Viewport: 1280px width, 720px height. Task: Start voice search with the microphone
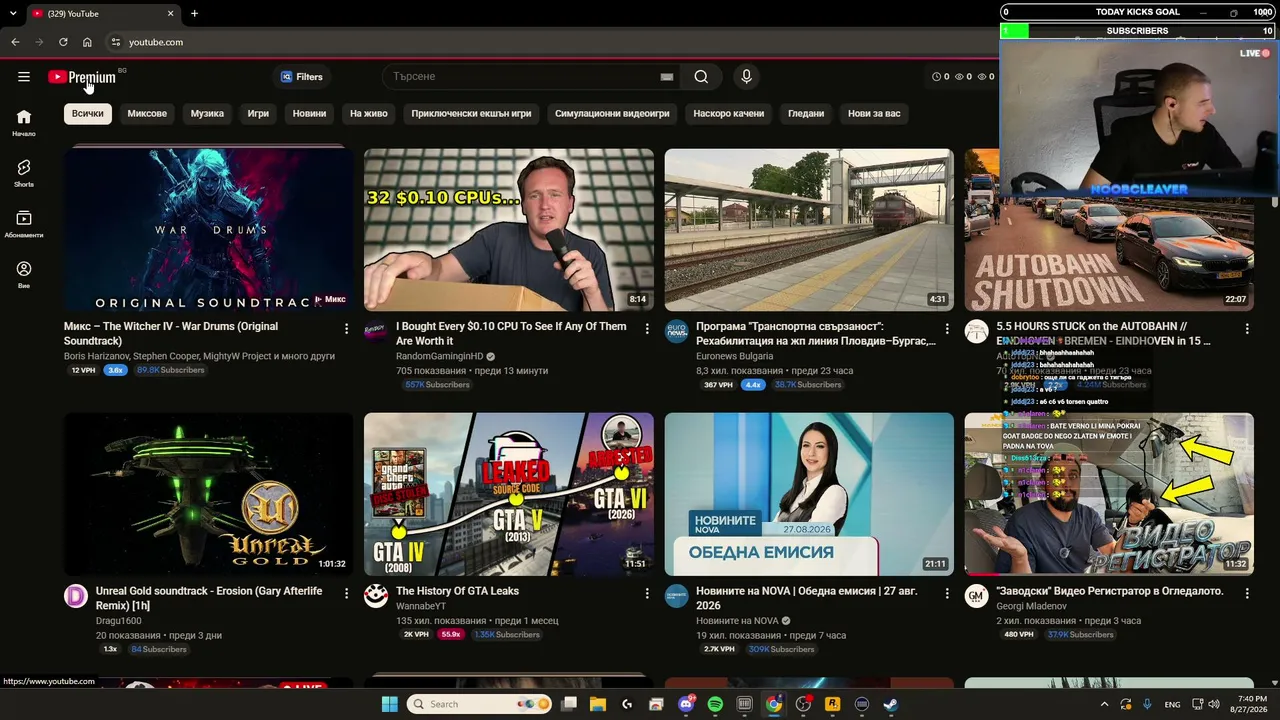click(746, 77)
